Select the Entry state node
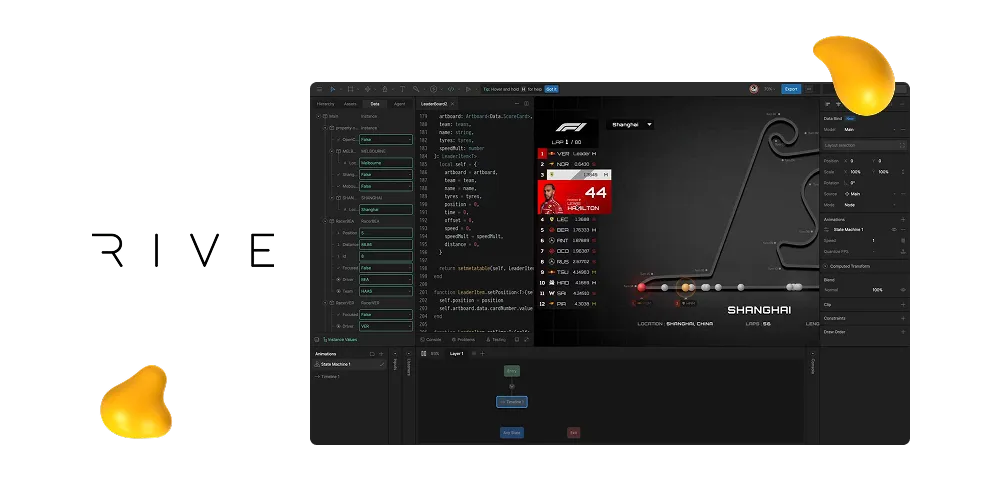The width and height of the screenshot is (1000, 500). 511,371
